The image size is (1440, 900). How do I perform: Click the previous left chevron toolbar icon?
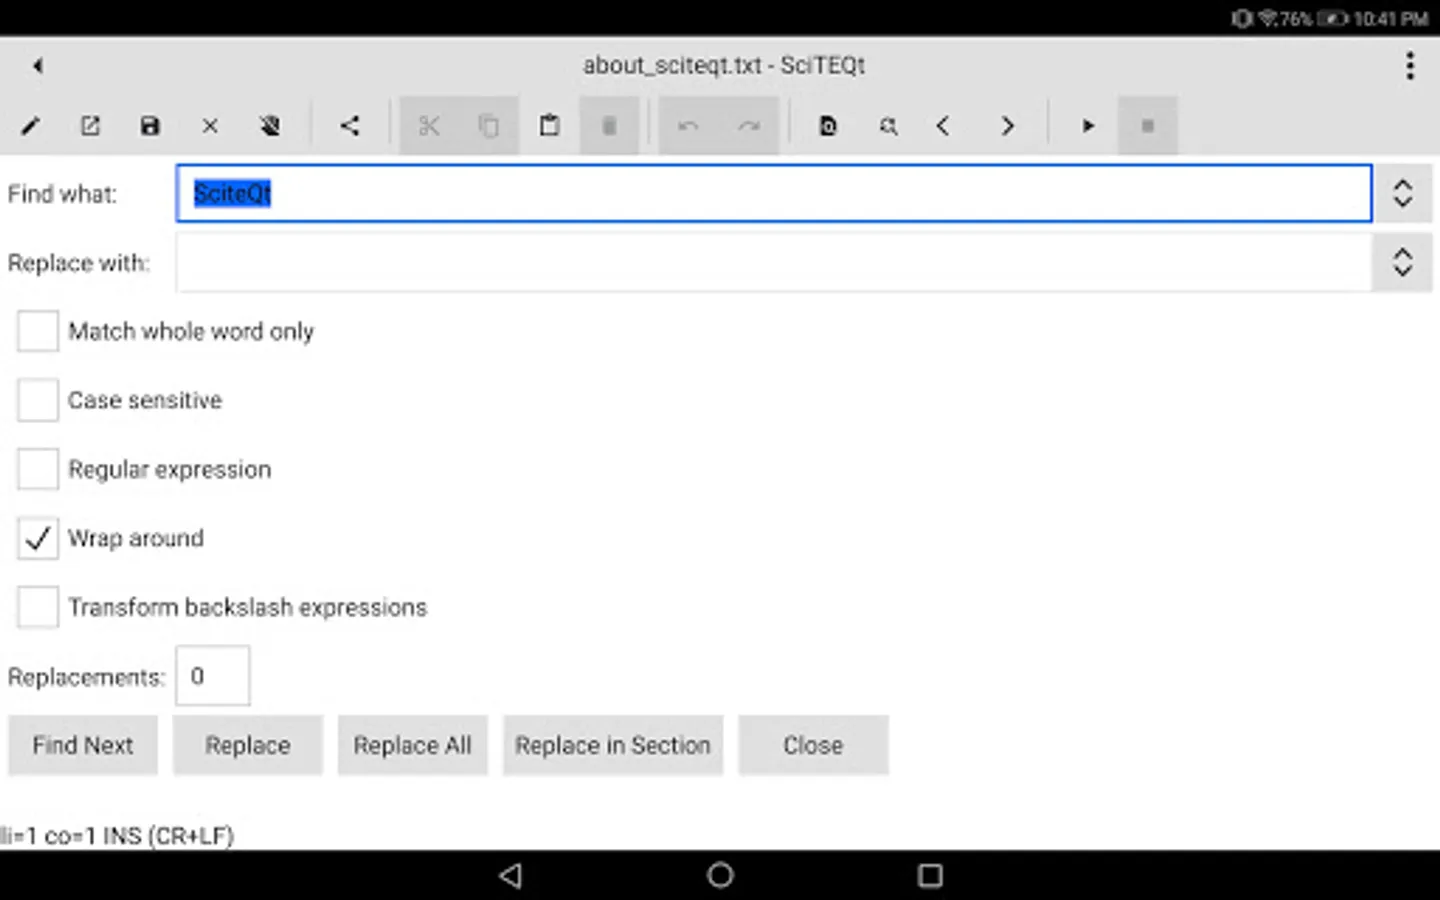943,126
